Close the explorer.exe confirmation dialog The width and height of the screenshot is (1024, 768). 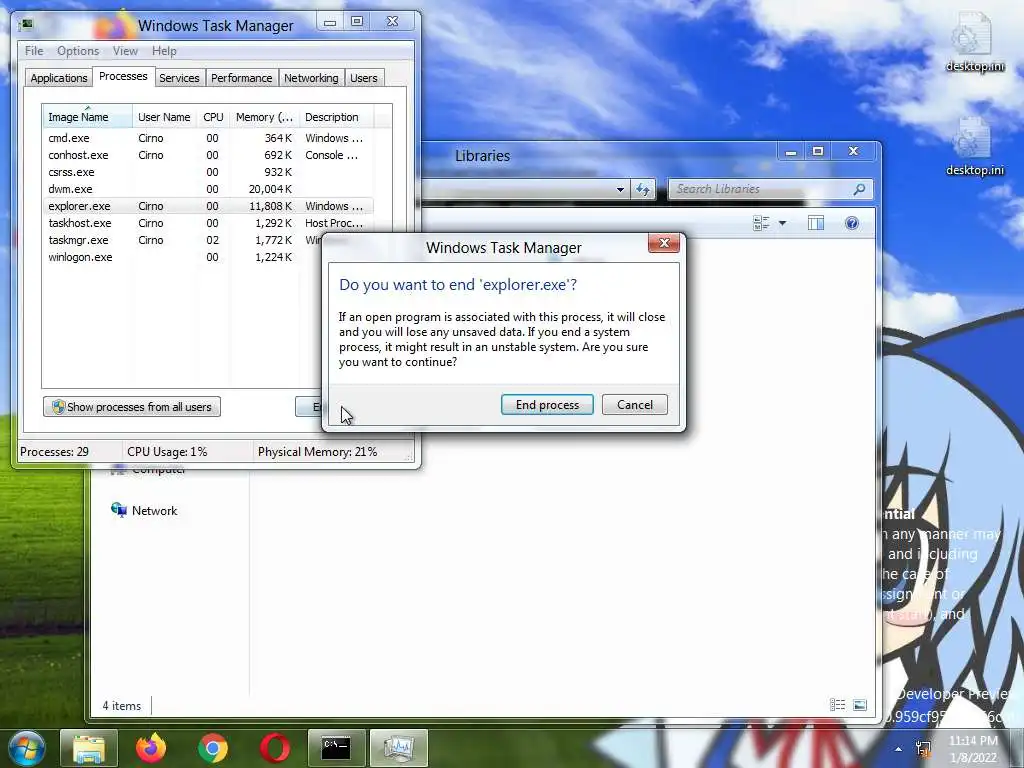coord(664,243)
